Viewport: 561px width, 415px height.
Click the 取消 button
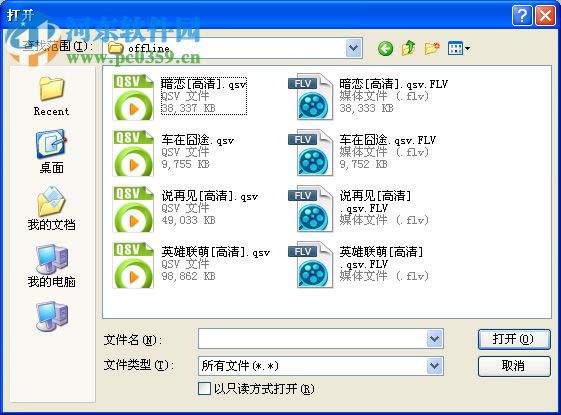(514, 366)
